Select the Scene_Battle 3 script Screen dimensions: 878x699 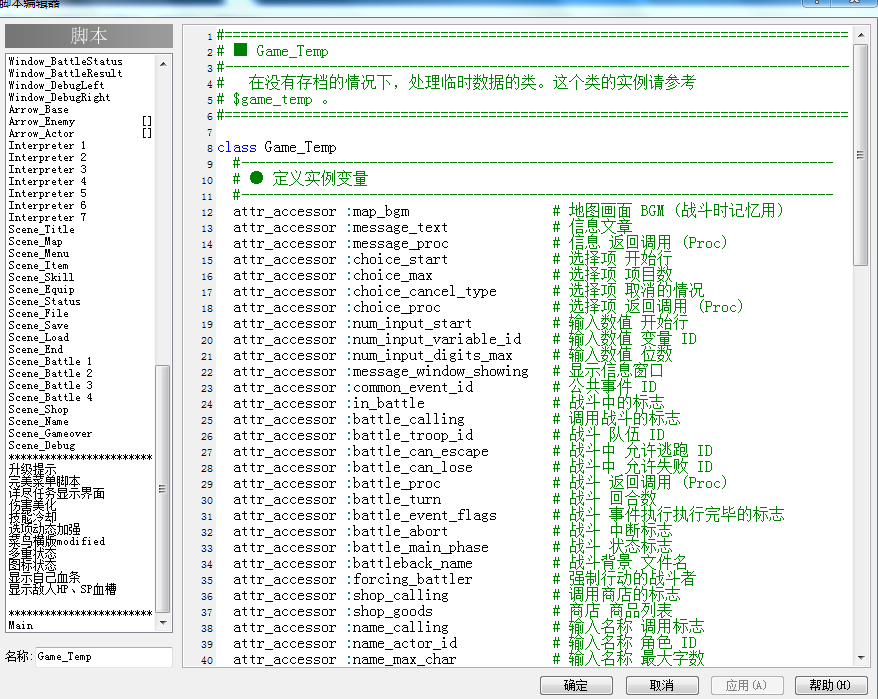pos(50,385)
